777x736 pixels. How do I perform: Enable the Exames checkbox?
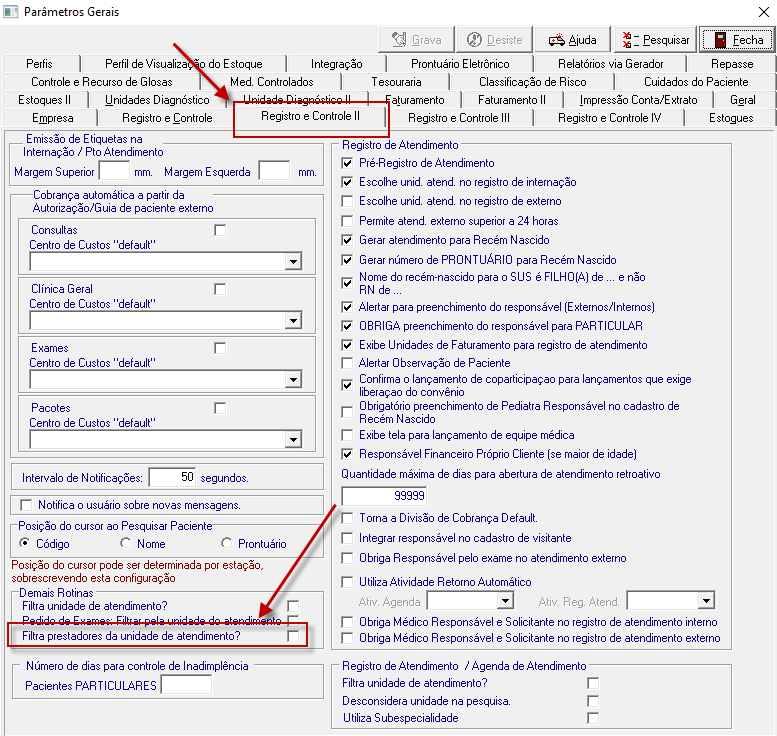tap(220, 348)
